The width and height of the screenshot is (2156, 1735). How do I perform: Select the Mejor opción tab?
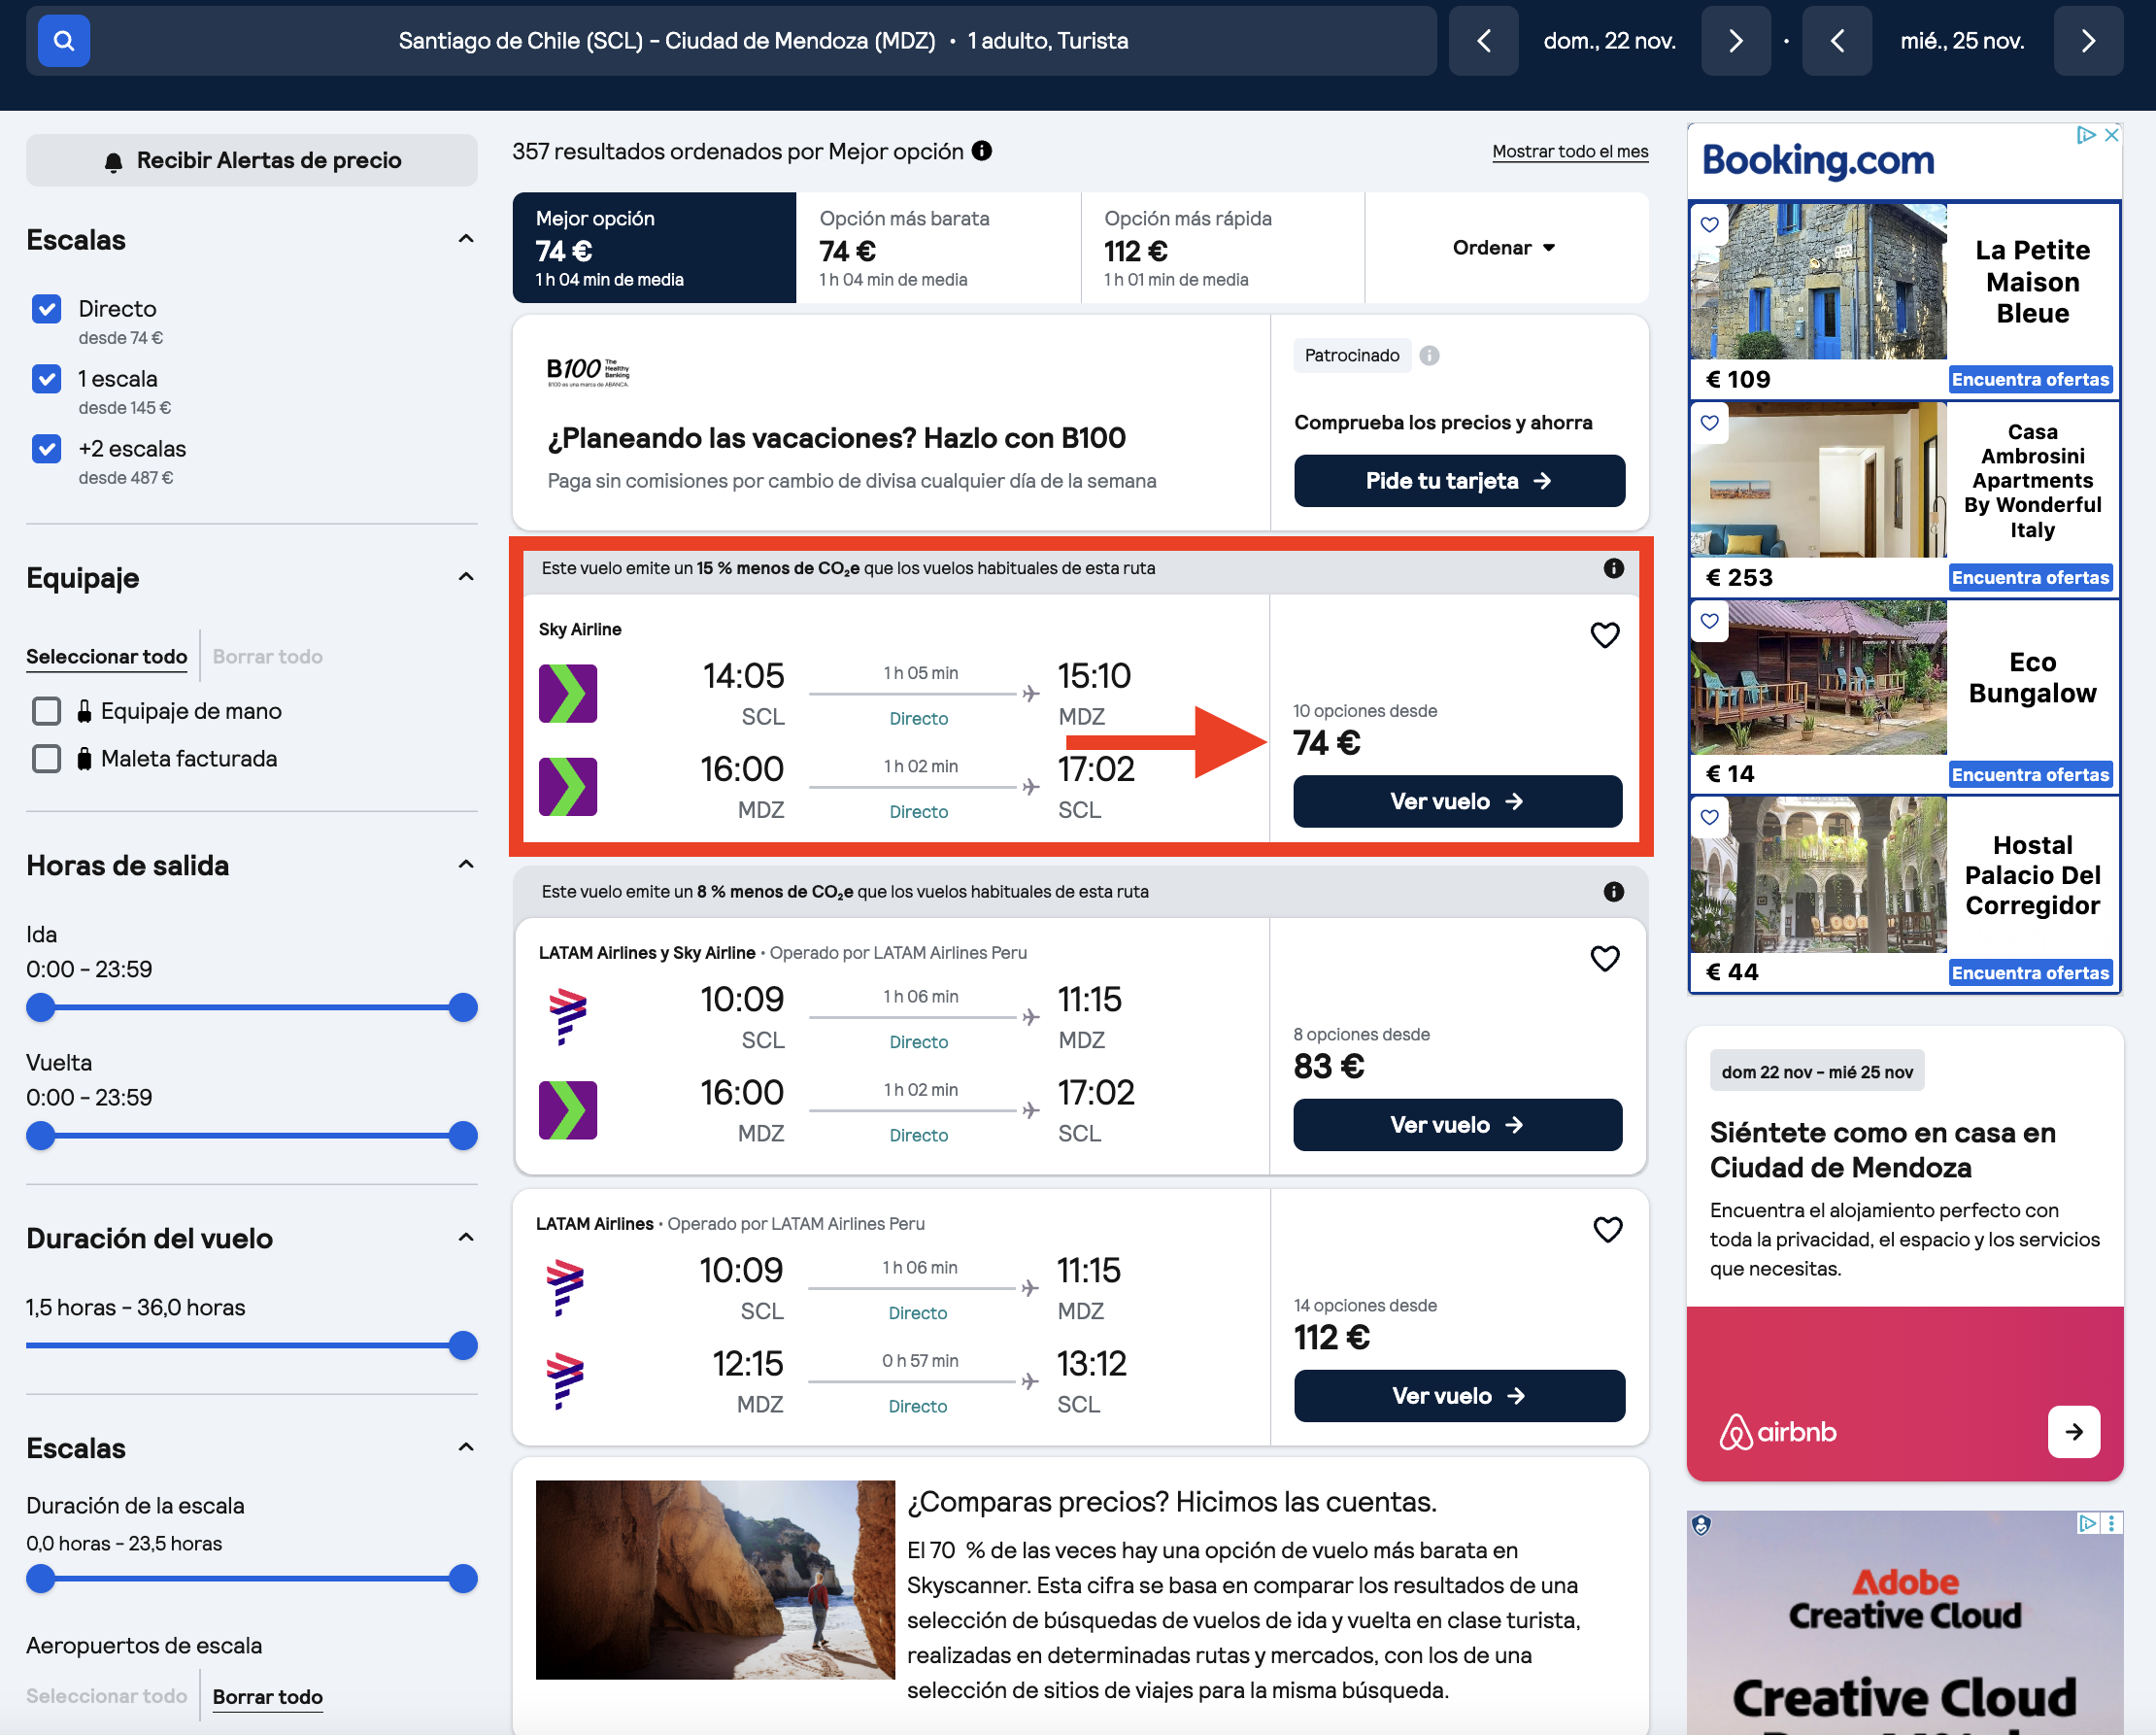(x=654, y=247)
